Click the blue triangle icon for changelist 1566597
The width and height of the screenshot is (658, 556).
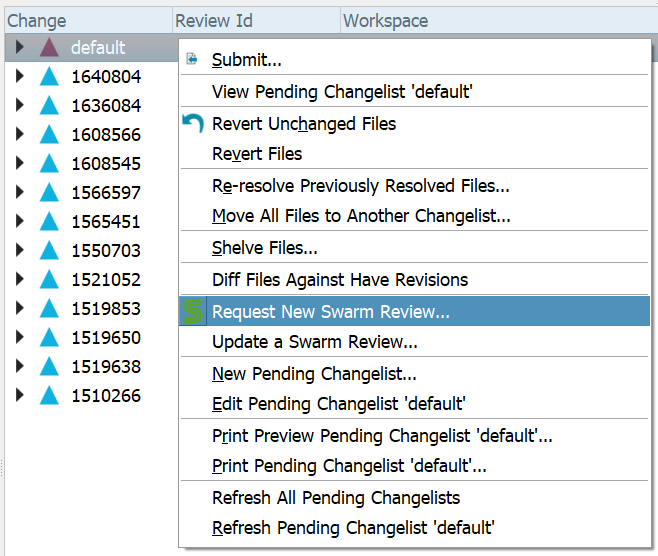[x=50, y=192]
